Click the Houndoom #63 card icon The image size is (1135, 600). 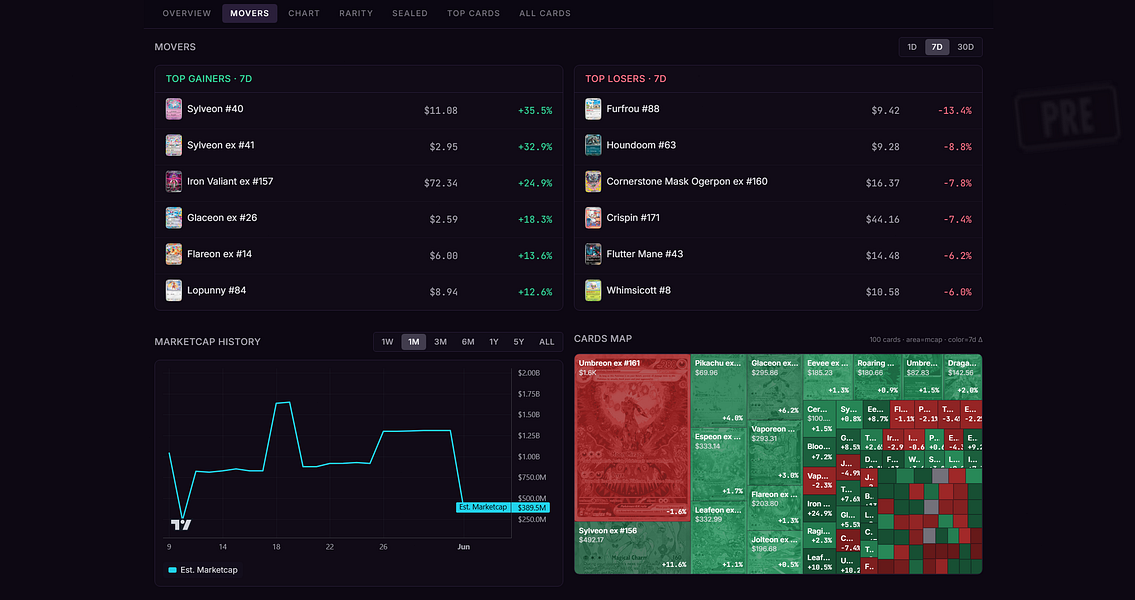point(593,145)
